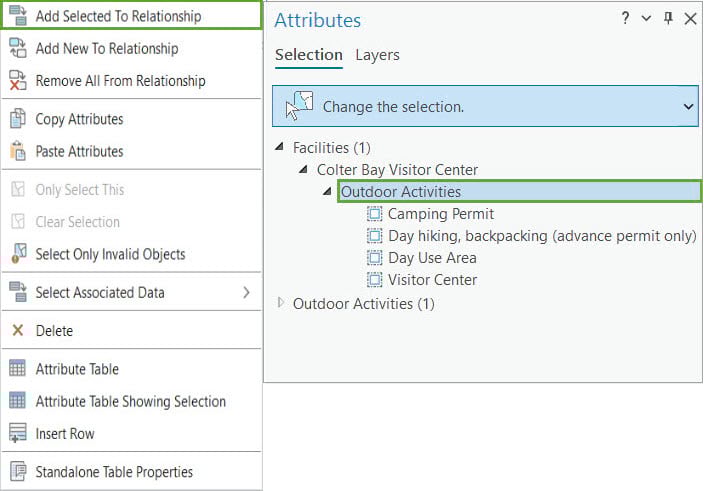Select the Day Use Area row
Image resolution: width=704 pixels, height=491 pixels.
[x=432, y=258]
